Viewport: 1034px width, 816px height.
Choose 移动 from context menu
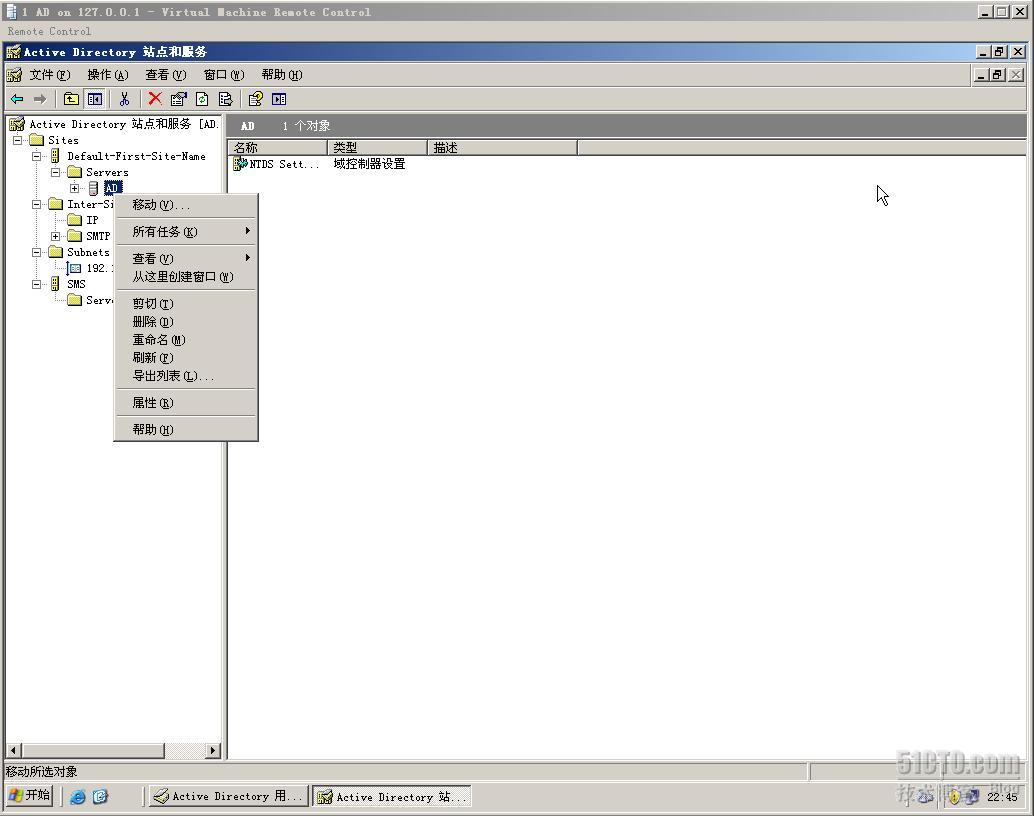(186, 205)
